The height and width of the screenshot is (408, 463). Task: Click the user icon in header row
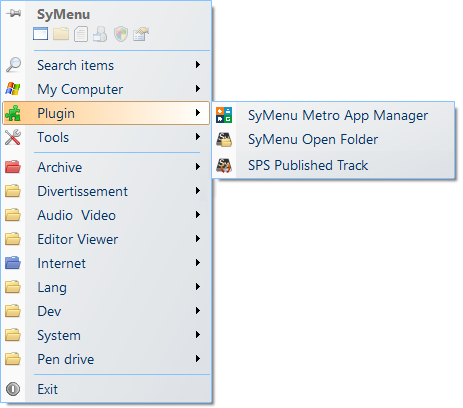point(101,34)
